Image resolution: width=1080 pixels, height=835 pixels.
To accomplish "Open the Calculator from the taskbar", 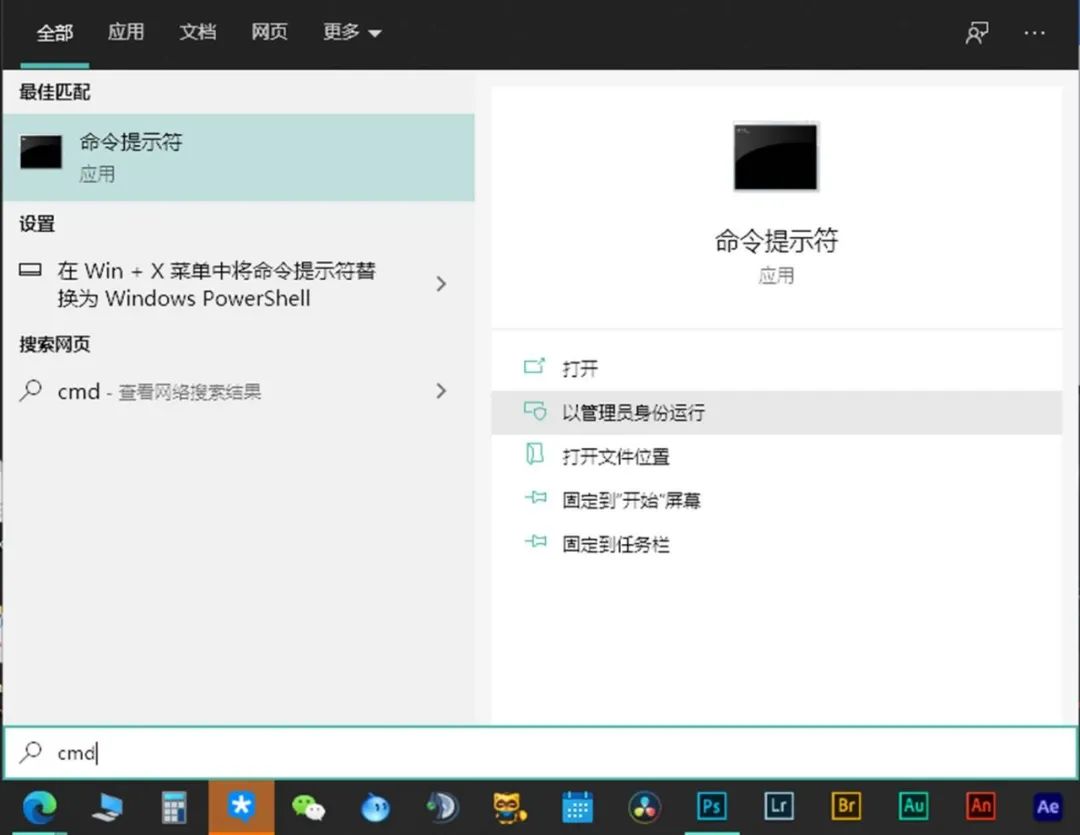I will [x=174, y=807].
